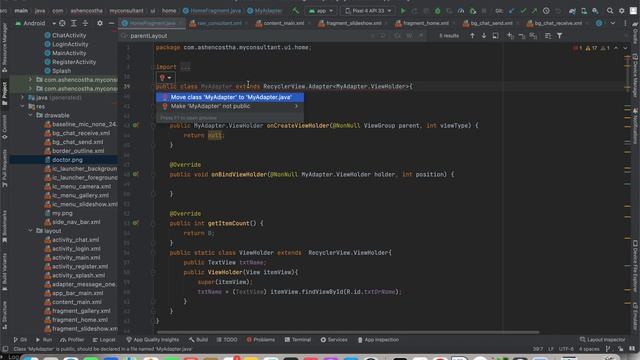The width and height of the screenshot is (640, 360).
Task: Click Git push arrow icon
Action: (533, 11)
